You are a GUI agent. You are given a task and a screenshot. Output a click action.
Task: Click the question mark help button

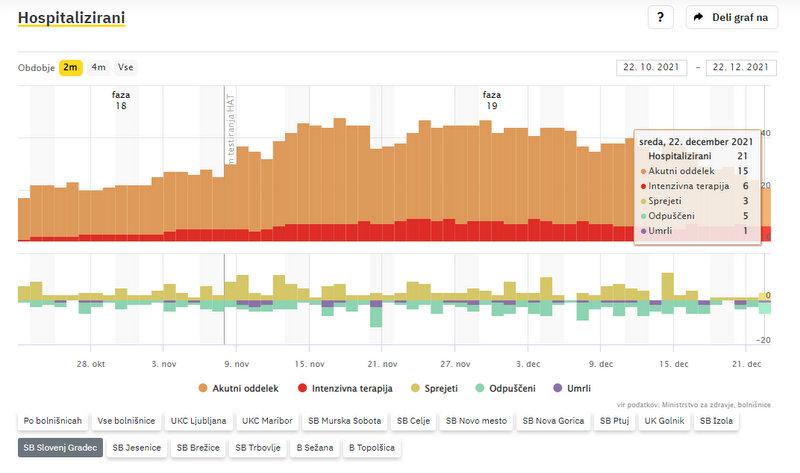(661, 17)
